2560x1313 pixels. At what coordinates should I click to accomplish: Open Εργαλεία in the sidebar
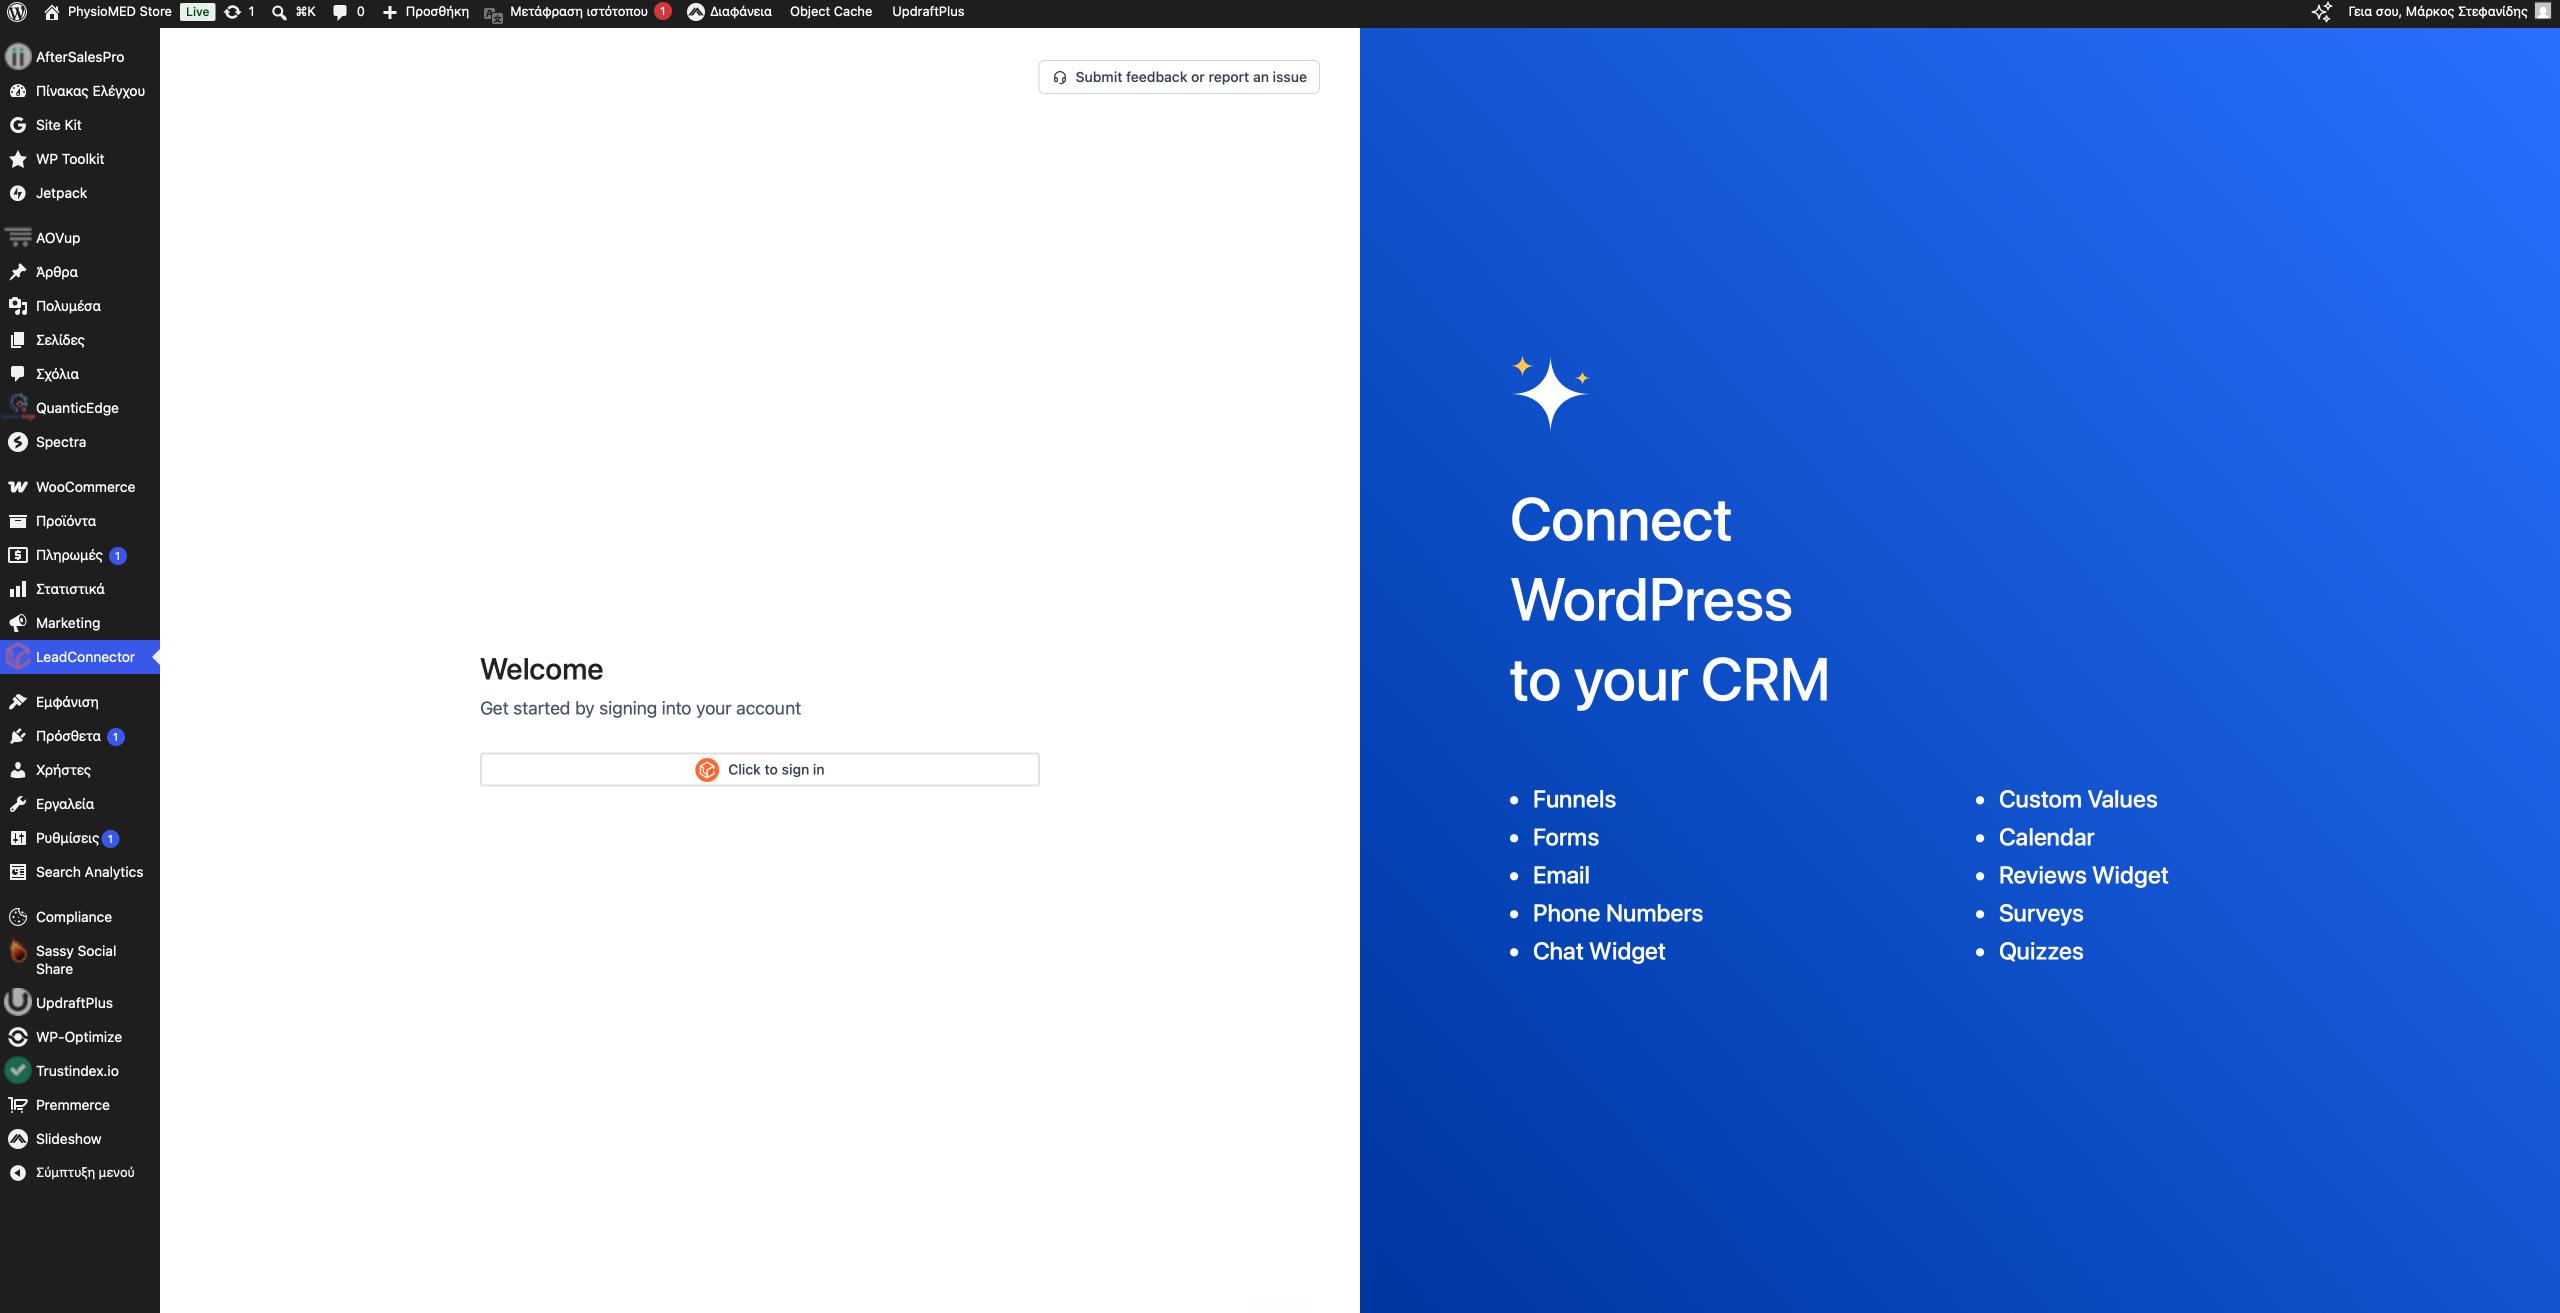pyautogui.click(x=80, y=804)
